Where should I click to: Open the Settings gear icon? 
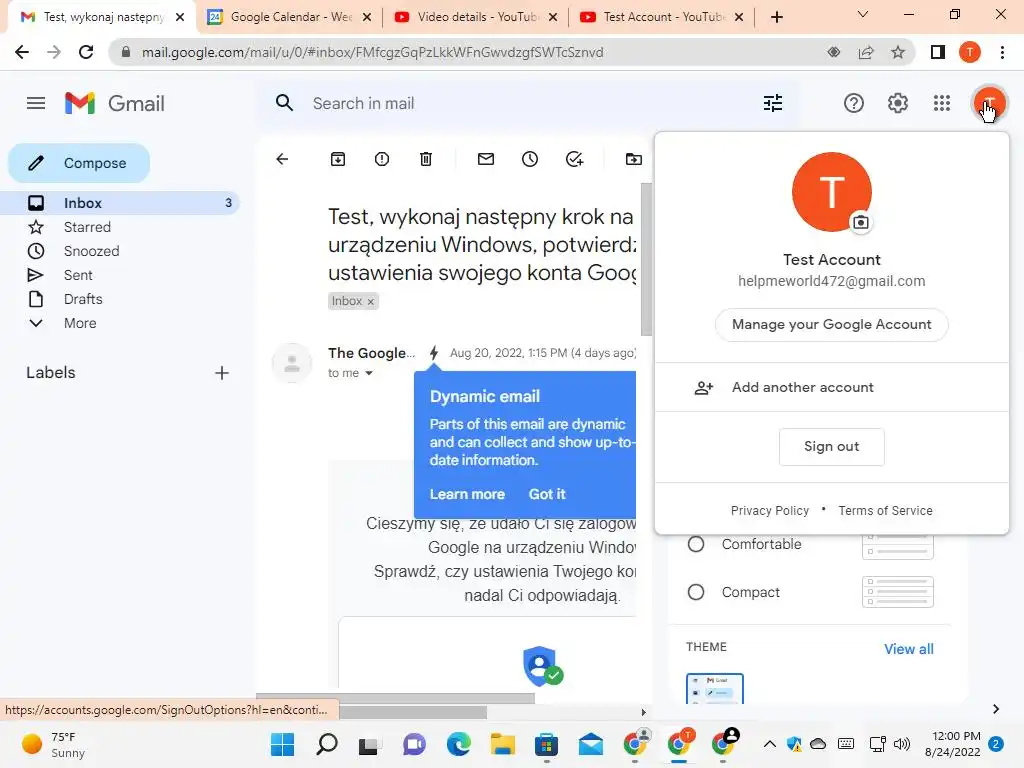(x=898, y=103)
